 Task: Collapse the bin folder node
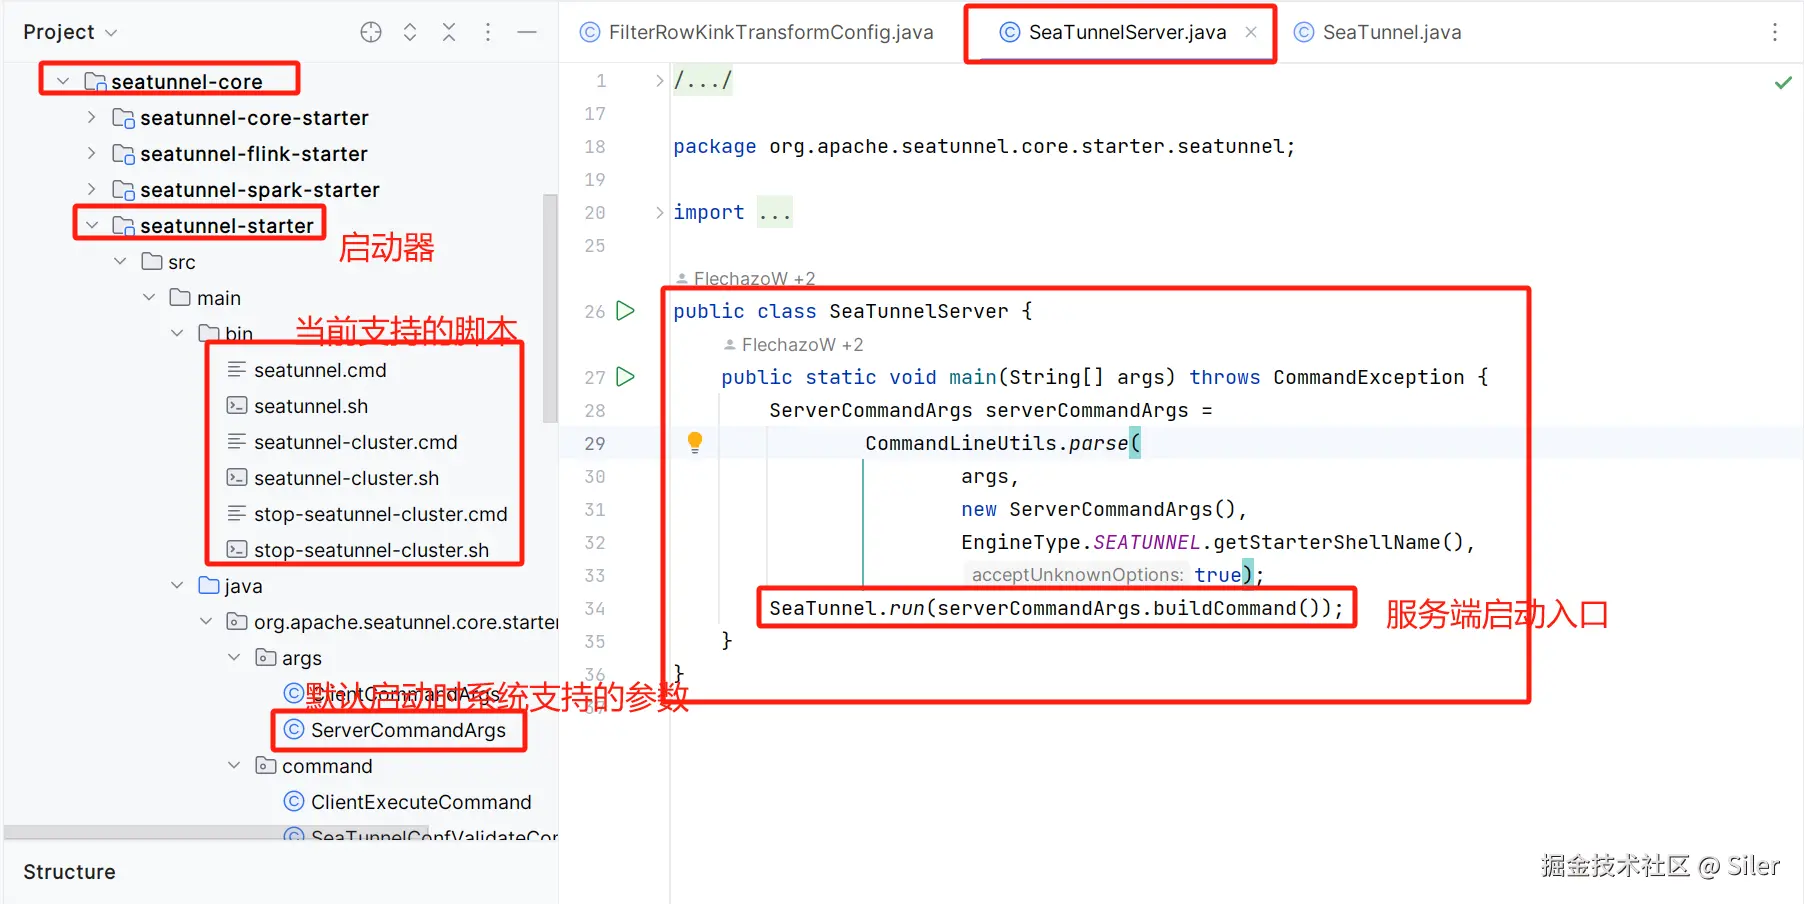click(178, 334)
